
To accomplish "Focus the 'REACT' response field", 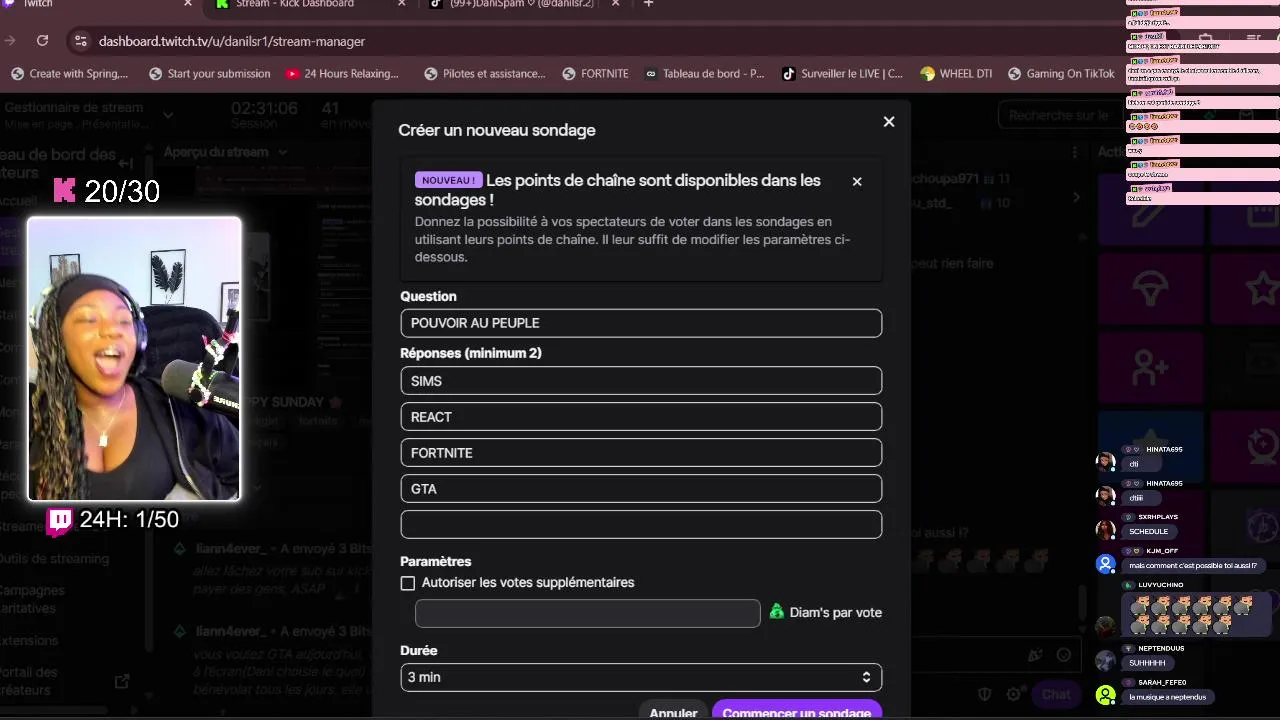I will (641, 417).
